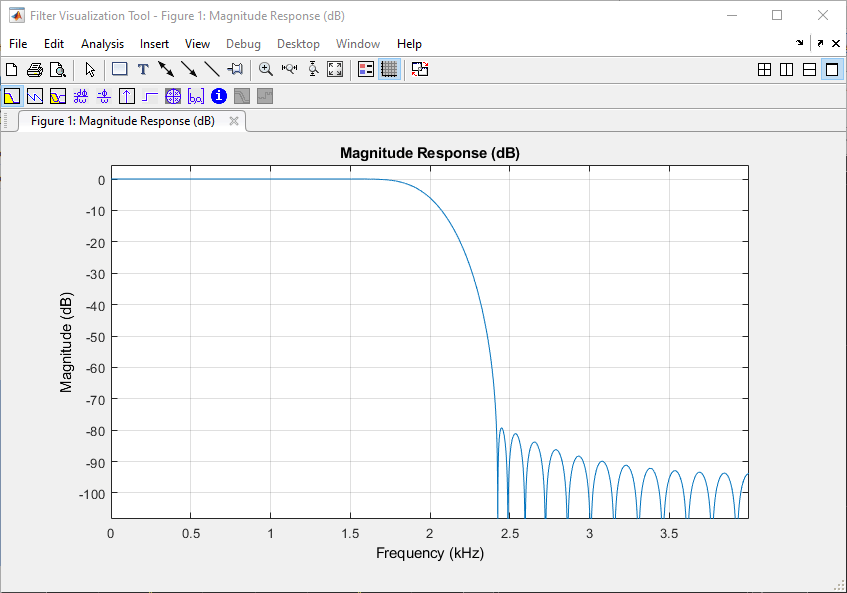Image resolution: width=847 pixels, height=593 pixels.
Task: Open the Desktop menu
Action: tap(298, 44)
